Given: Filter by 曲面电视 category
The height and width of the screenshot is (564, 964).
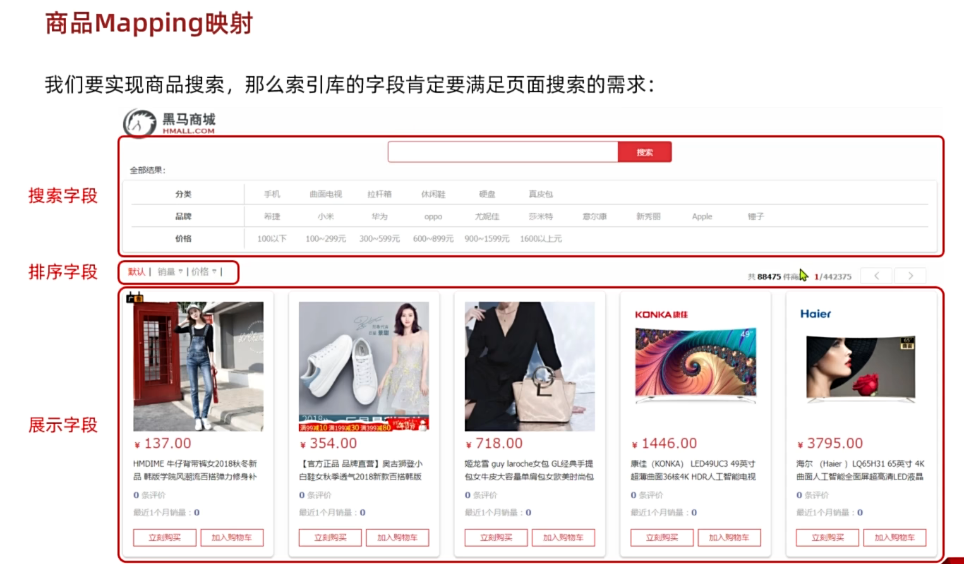Looking at the screenshot, I should tap(325, 194).
